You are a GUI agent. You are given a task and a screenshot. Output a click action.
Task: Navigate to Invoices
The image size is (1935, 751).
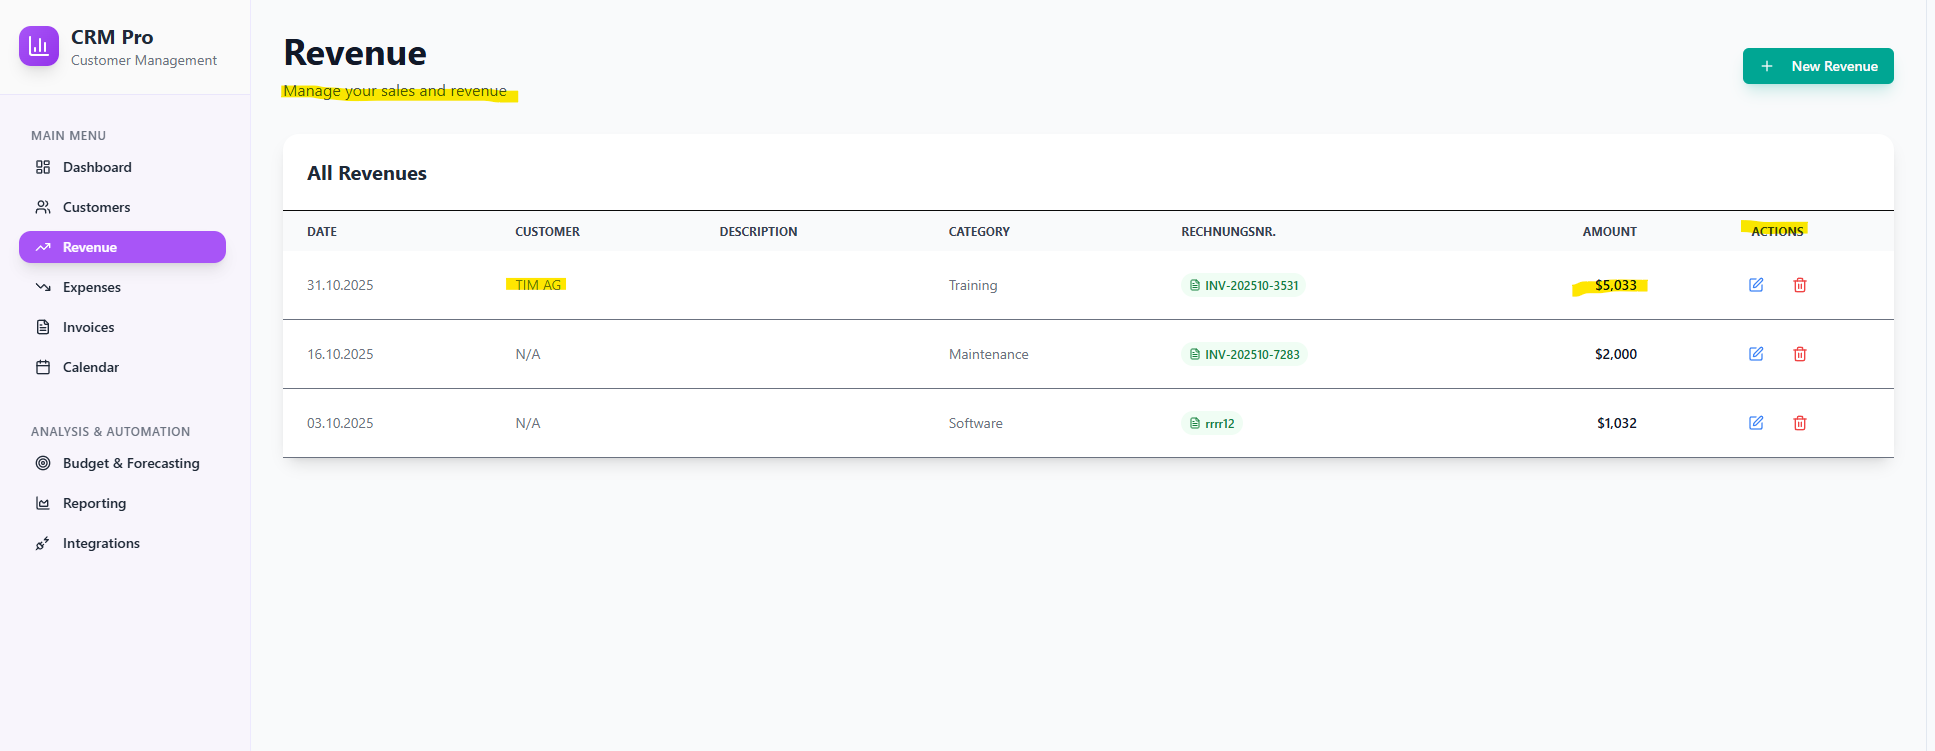[122, 327]
